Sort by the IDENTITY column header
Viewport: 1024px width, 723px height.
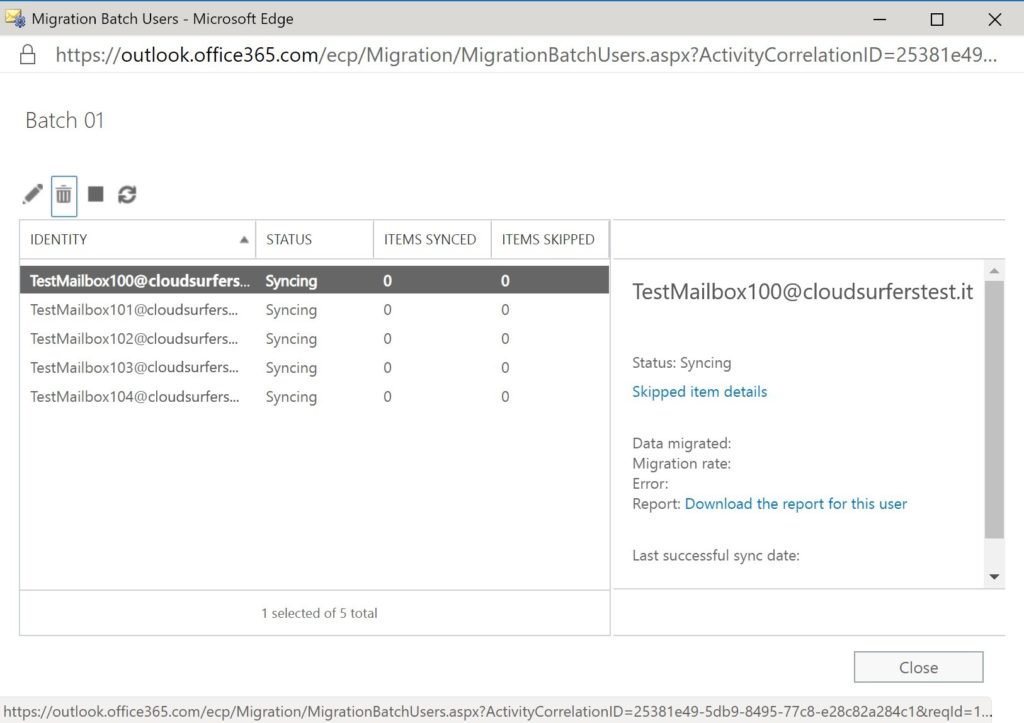(137, 240)
